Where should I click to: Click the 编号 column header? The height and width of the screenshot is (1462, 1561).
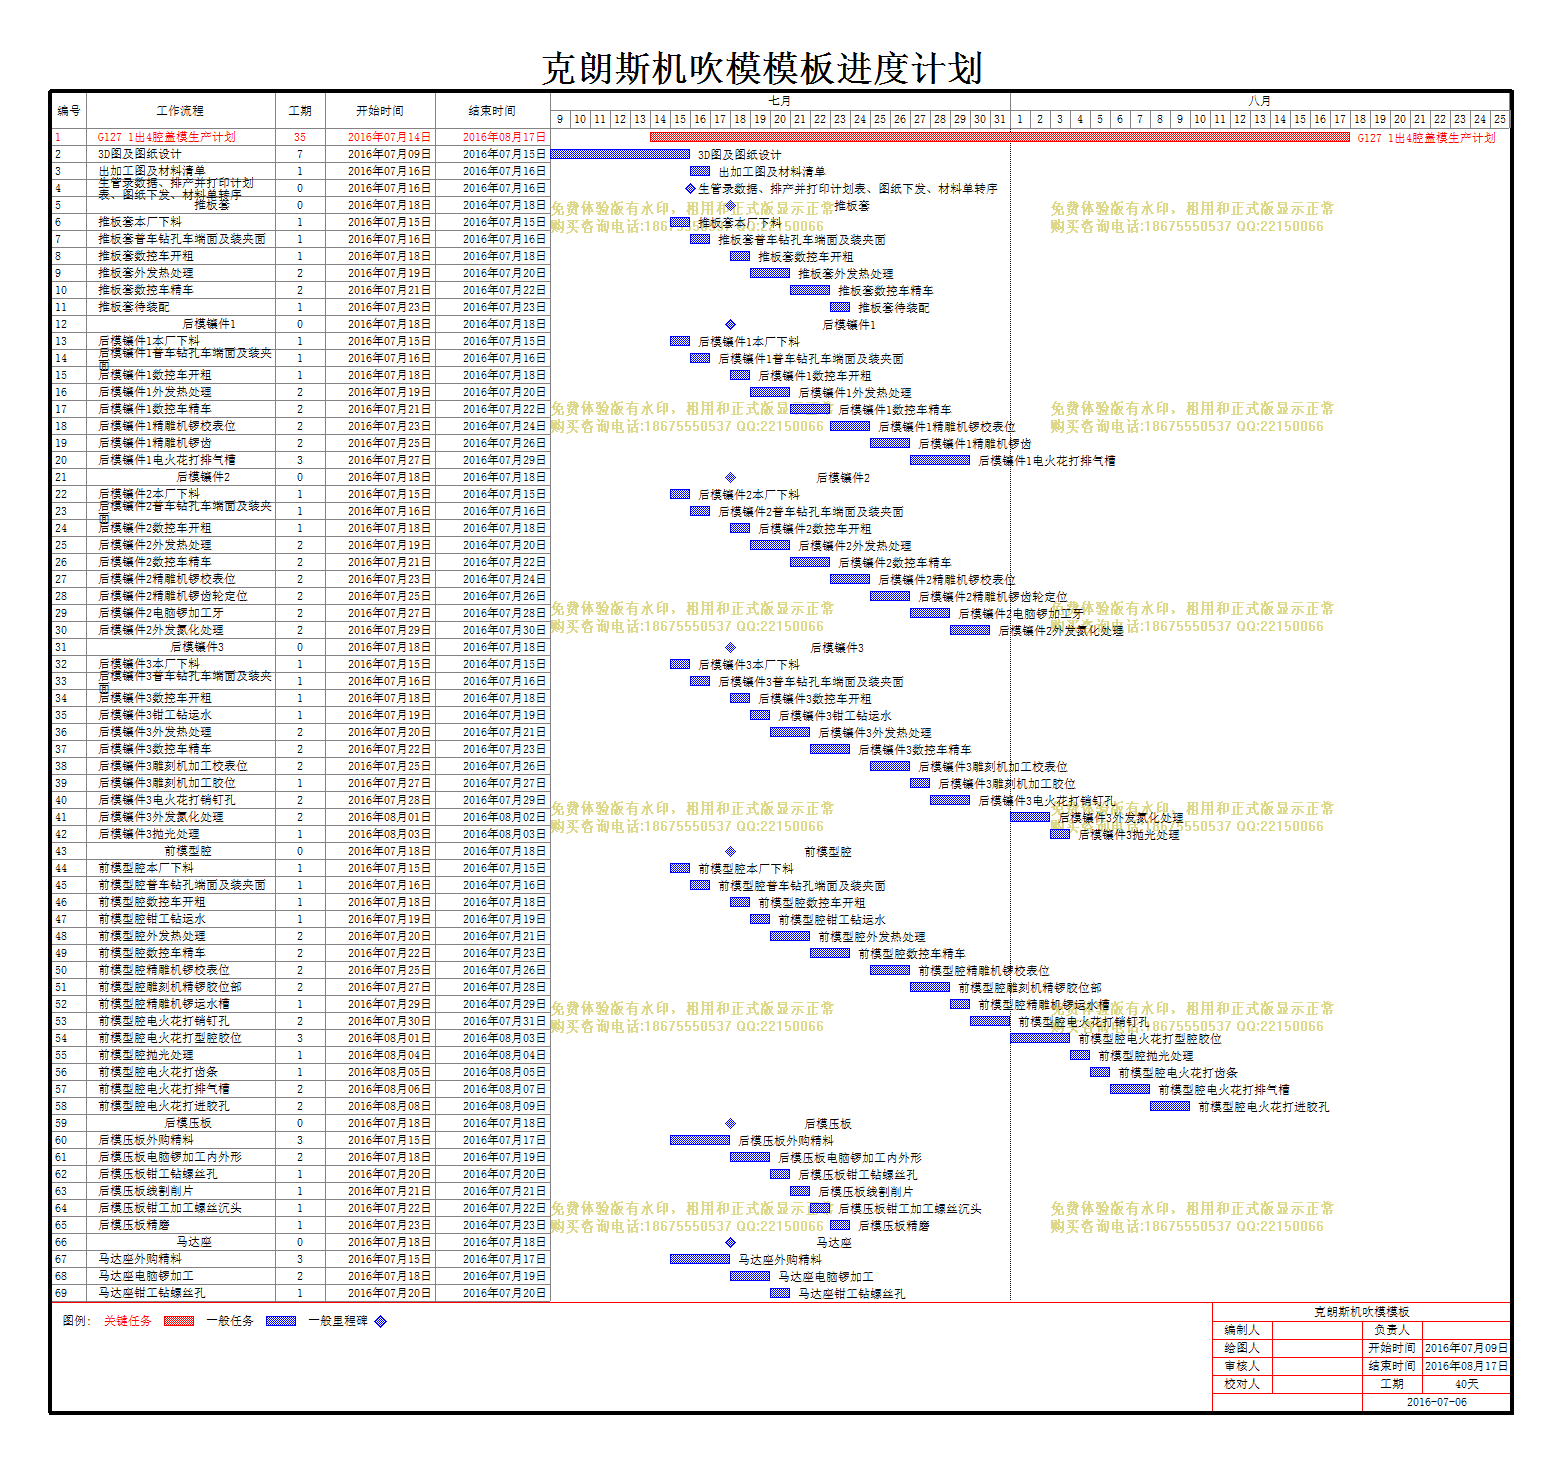coord(69,111)
